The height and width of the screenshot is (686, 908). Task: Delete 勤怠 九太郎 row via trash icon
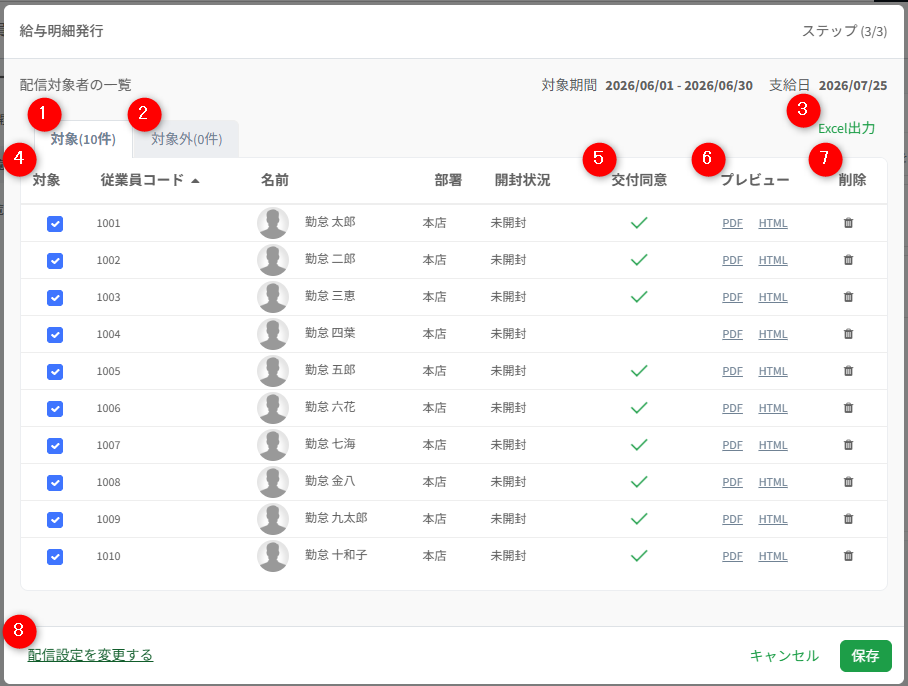click(x=848, y=519)
